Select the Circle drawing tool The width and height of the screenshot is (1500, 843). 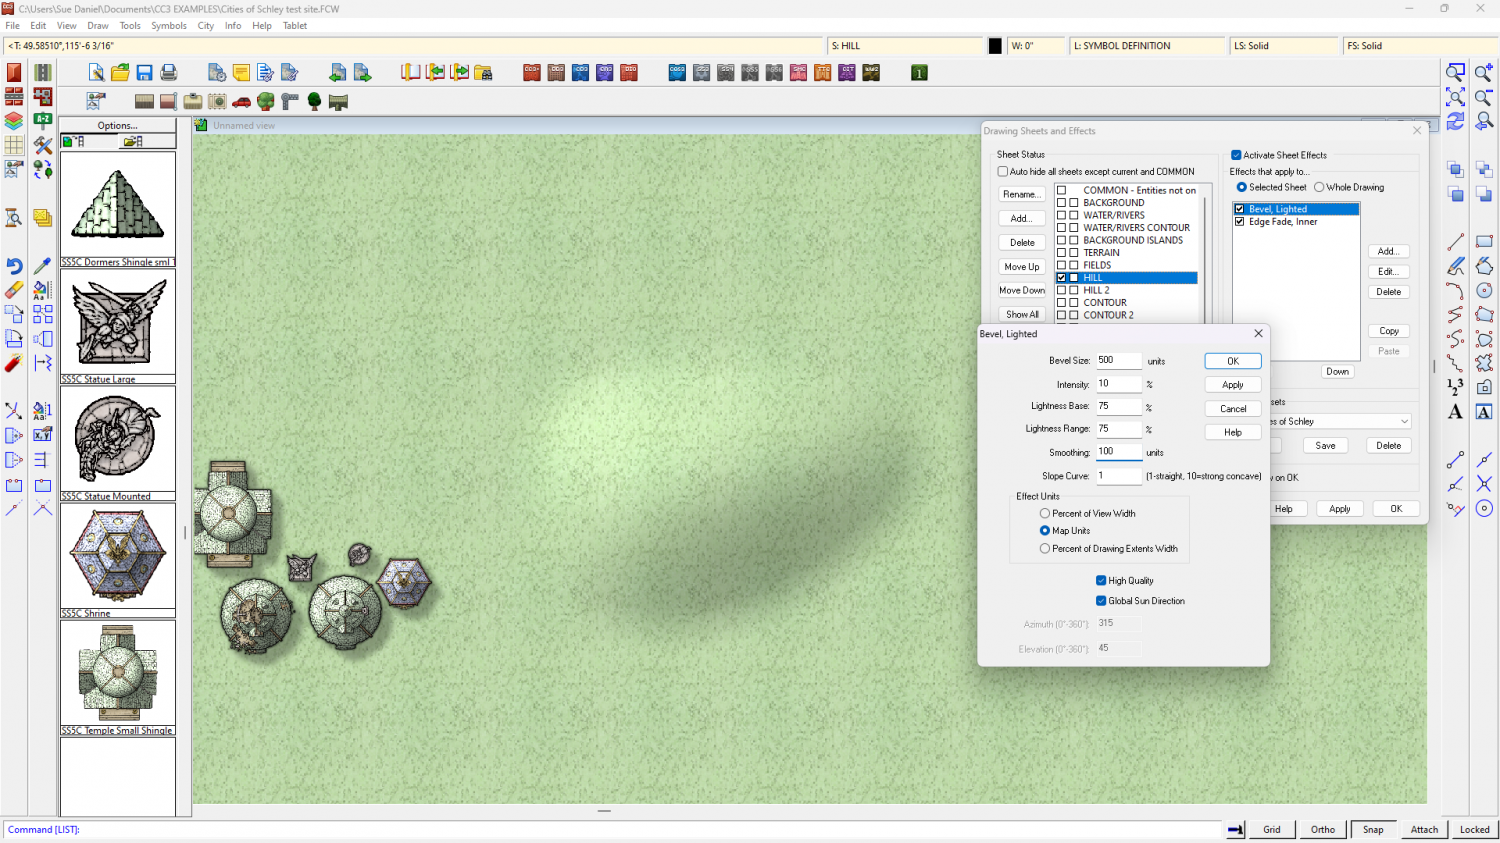(x=1484, y=290)
